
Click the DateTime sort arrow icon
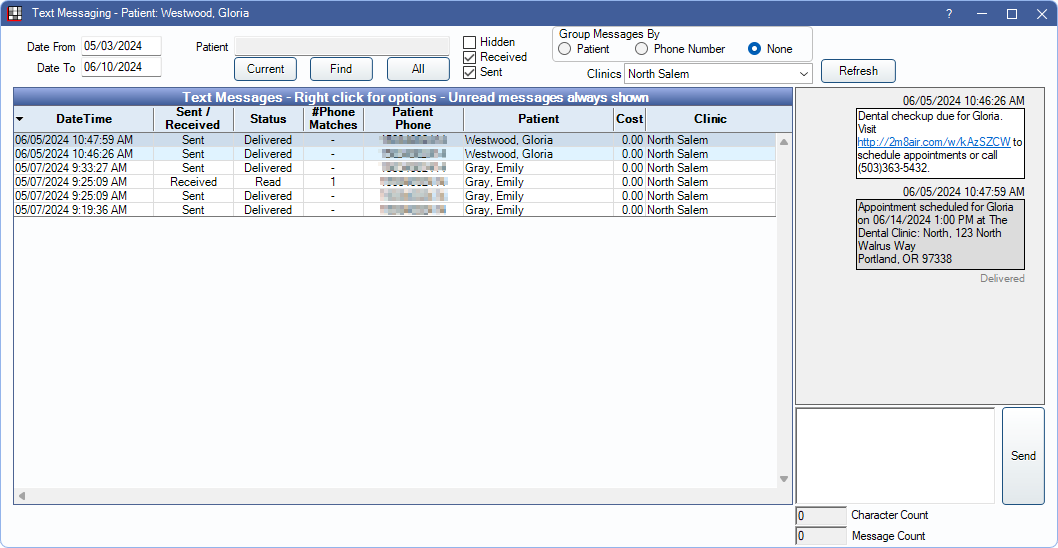point(20,119)
